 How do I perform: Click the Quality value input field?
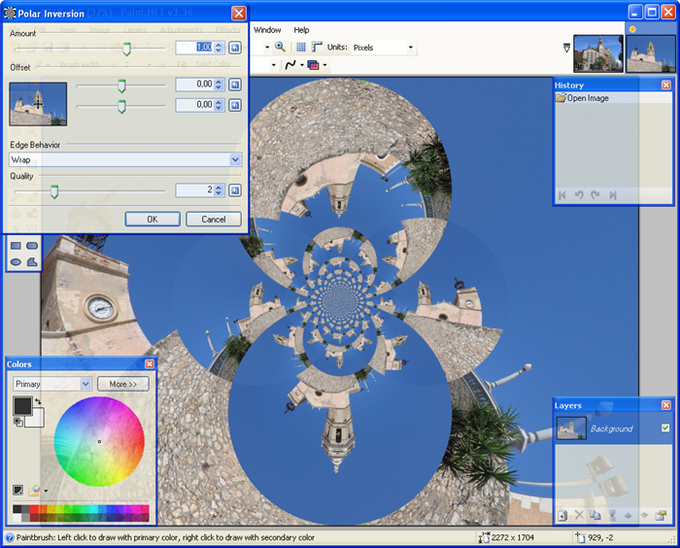[x=195, y=190]
